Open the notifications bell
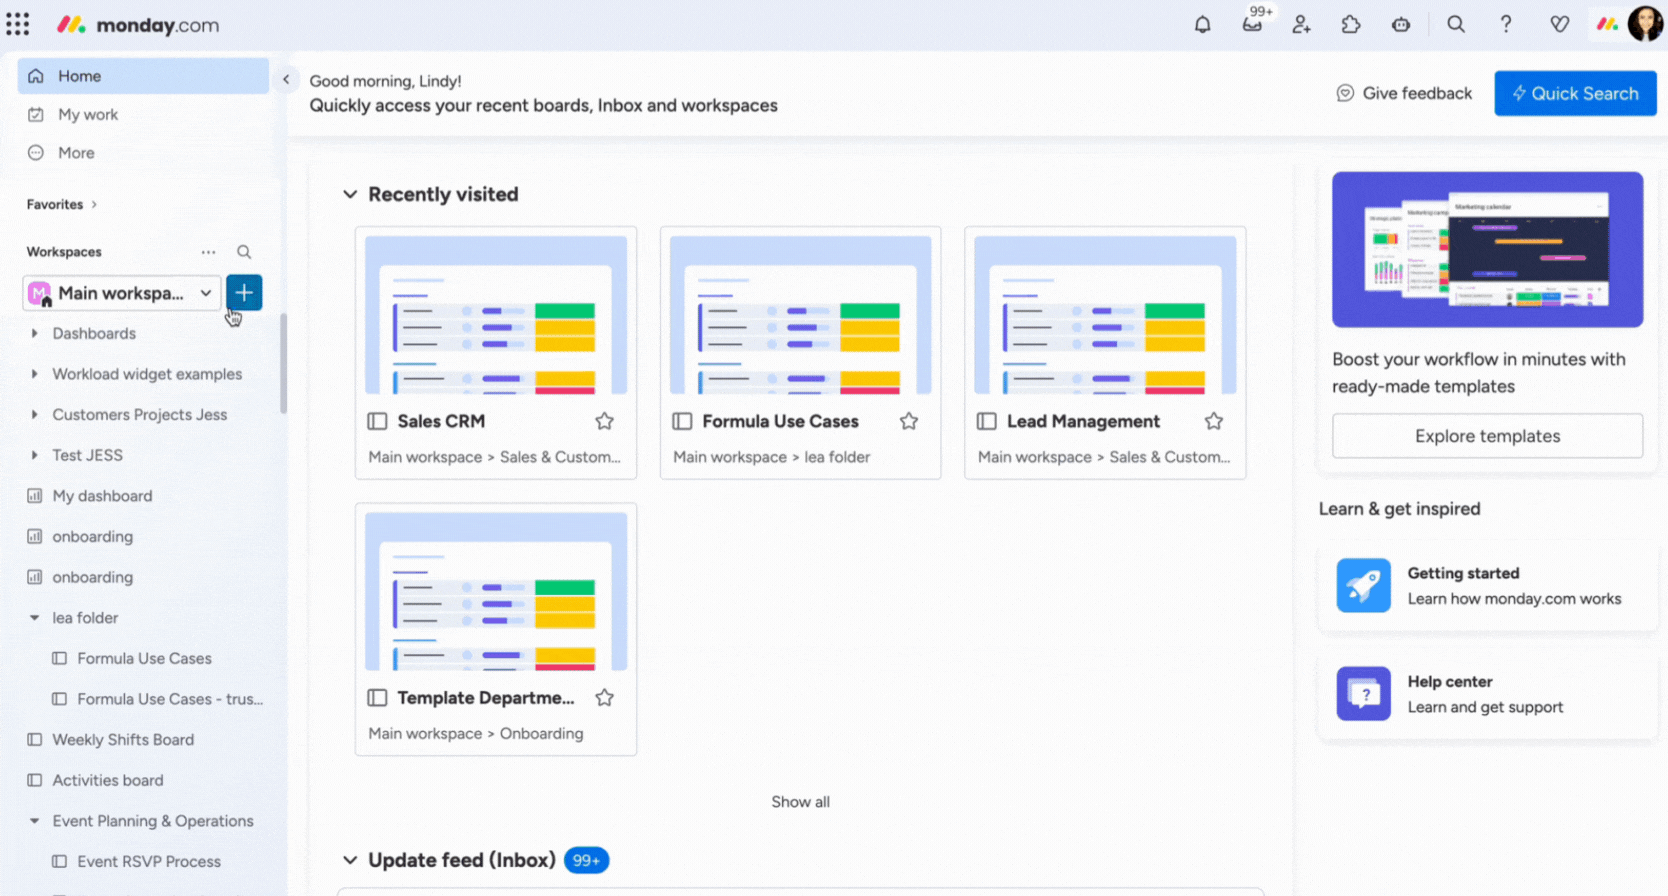The width and height of the screenshot is (1668, 896). [1202, 24]
